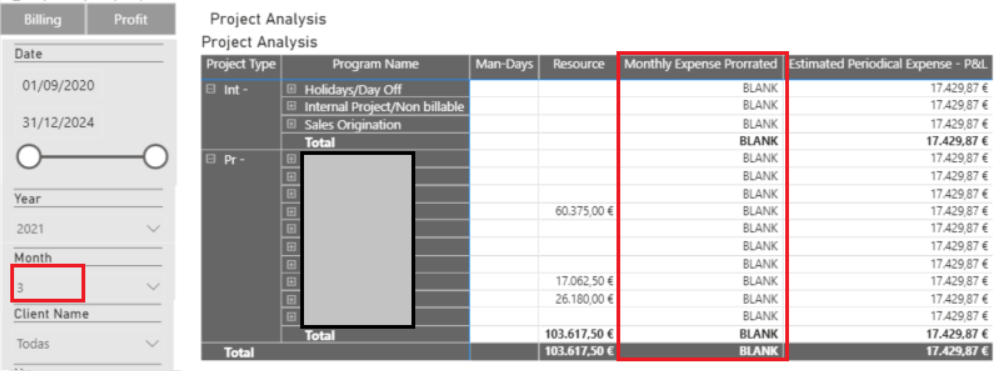Image resolution: width=1000 pixels, height=371 pixels.
Task: Sort by Man-Days column header
Action: 504,64
